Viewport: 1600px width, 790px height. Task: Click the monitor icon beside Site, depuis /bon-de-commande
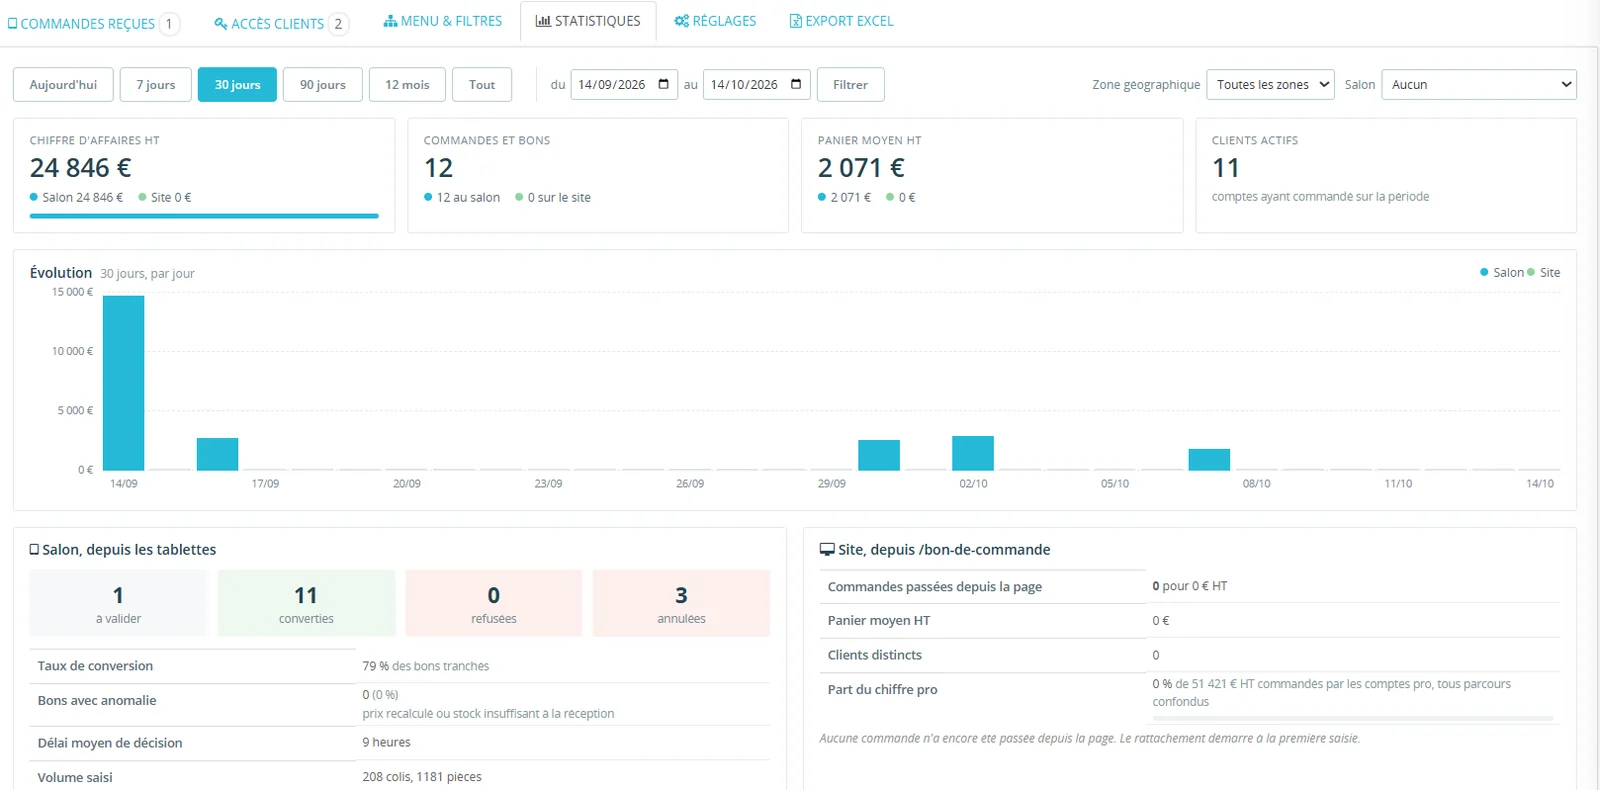[x=827, y=550]
